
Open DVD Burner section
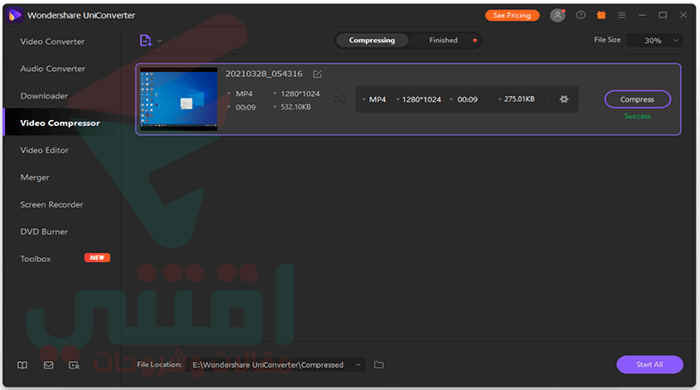click(44, 232)
